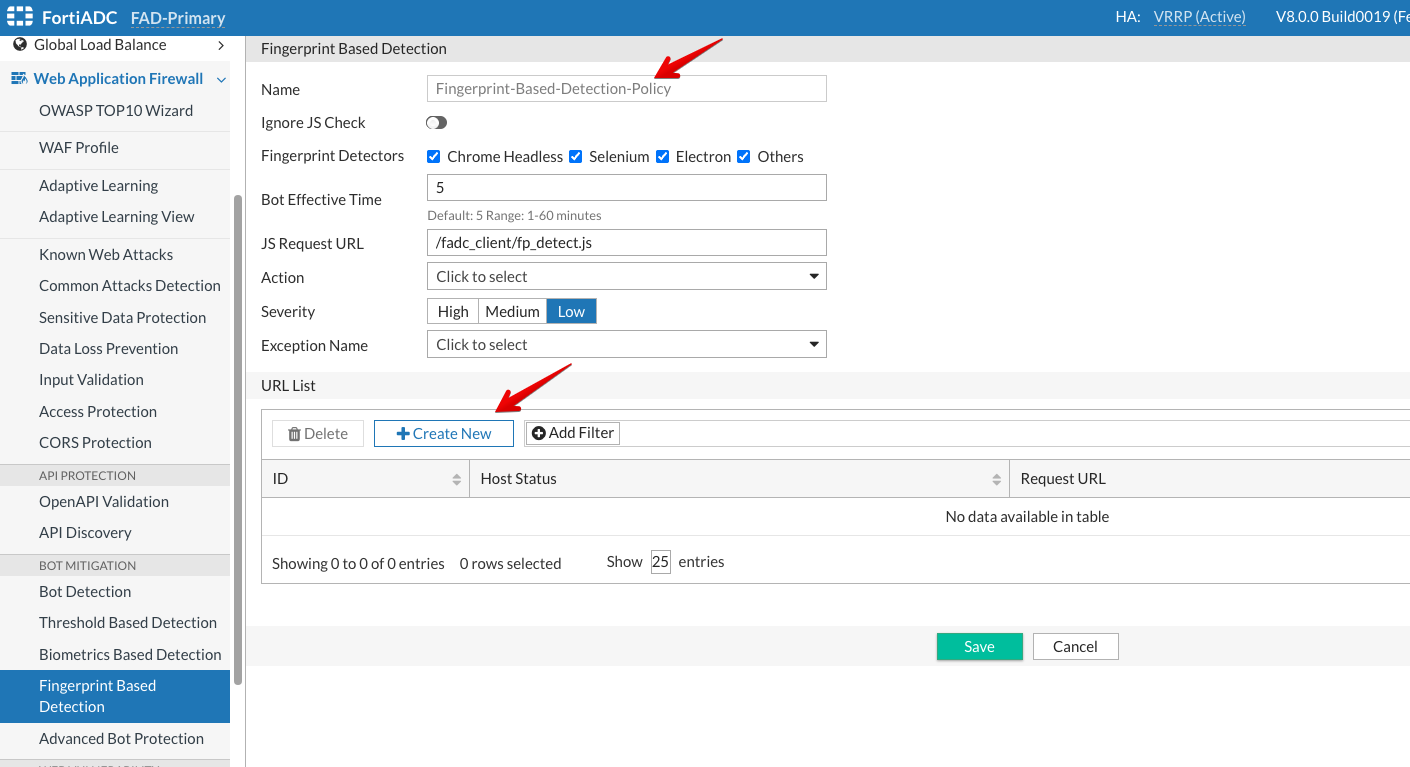Set Severity to High
This screenshot has width=1410, height=767.
pos(453,312)
